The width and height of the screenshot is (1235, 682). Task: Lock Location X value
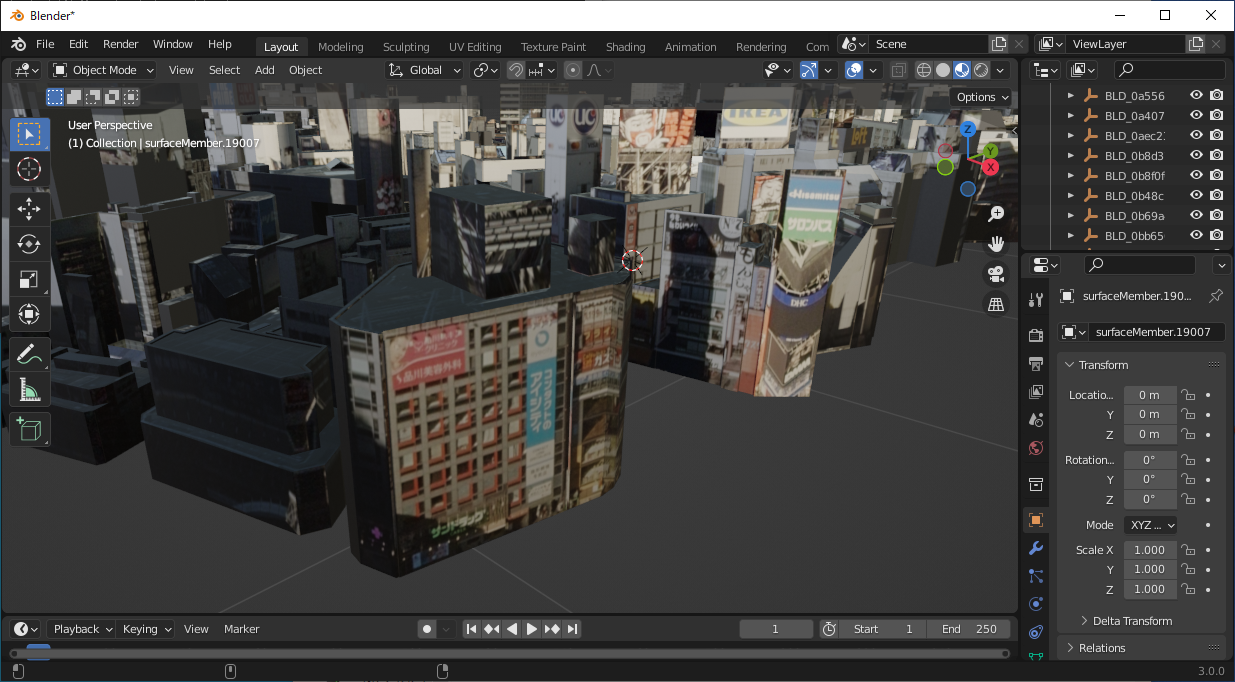pyautogui.click(x=1189, y=395)
